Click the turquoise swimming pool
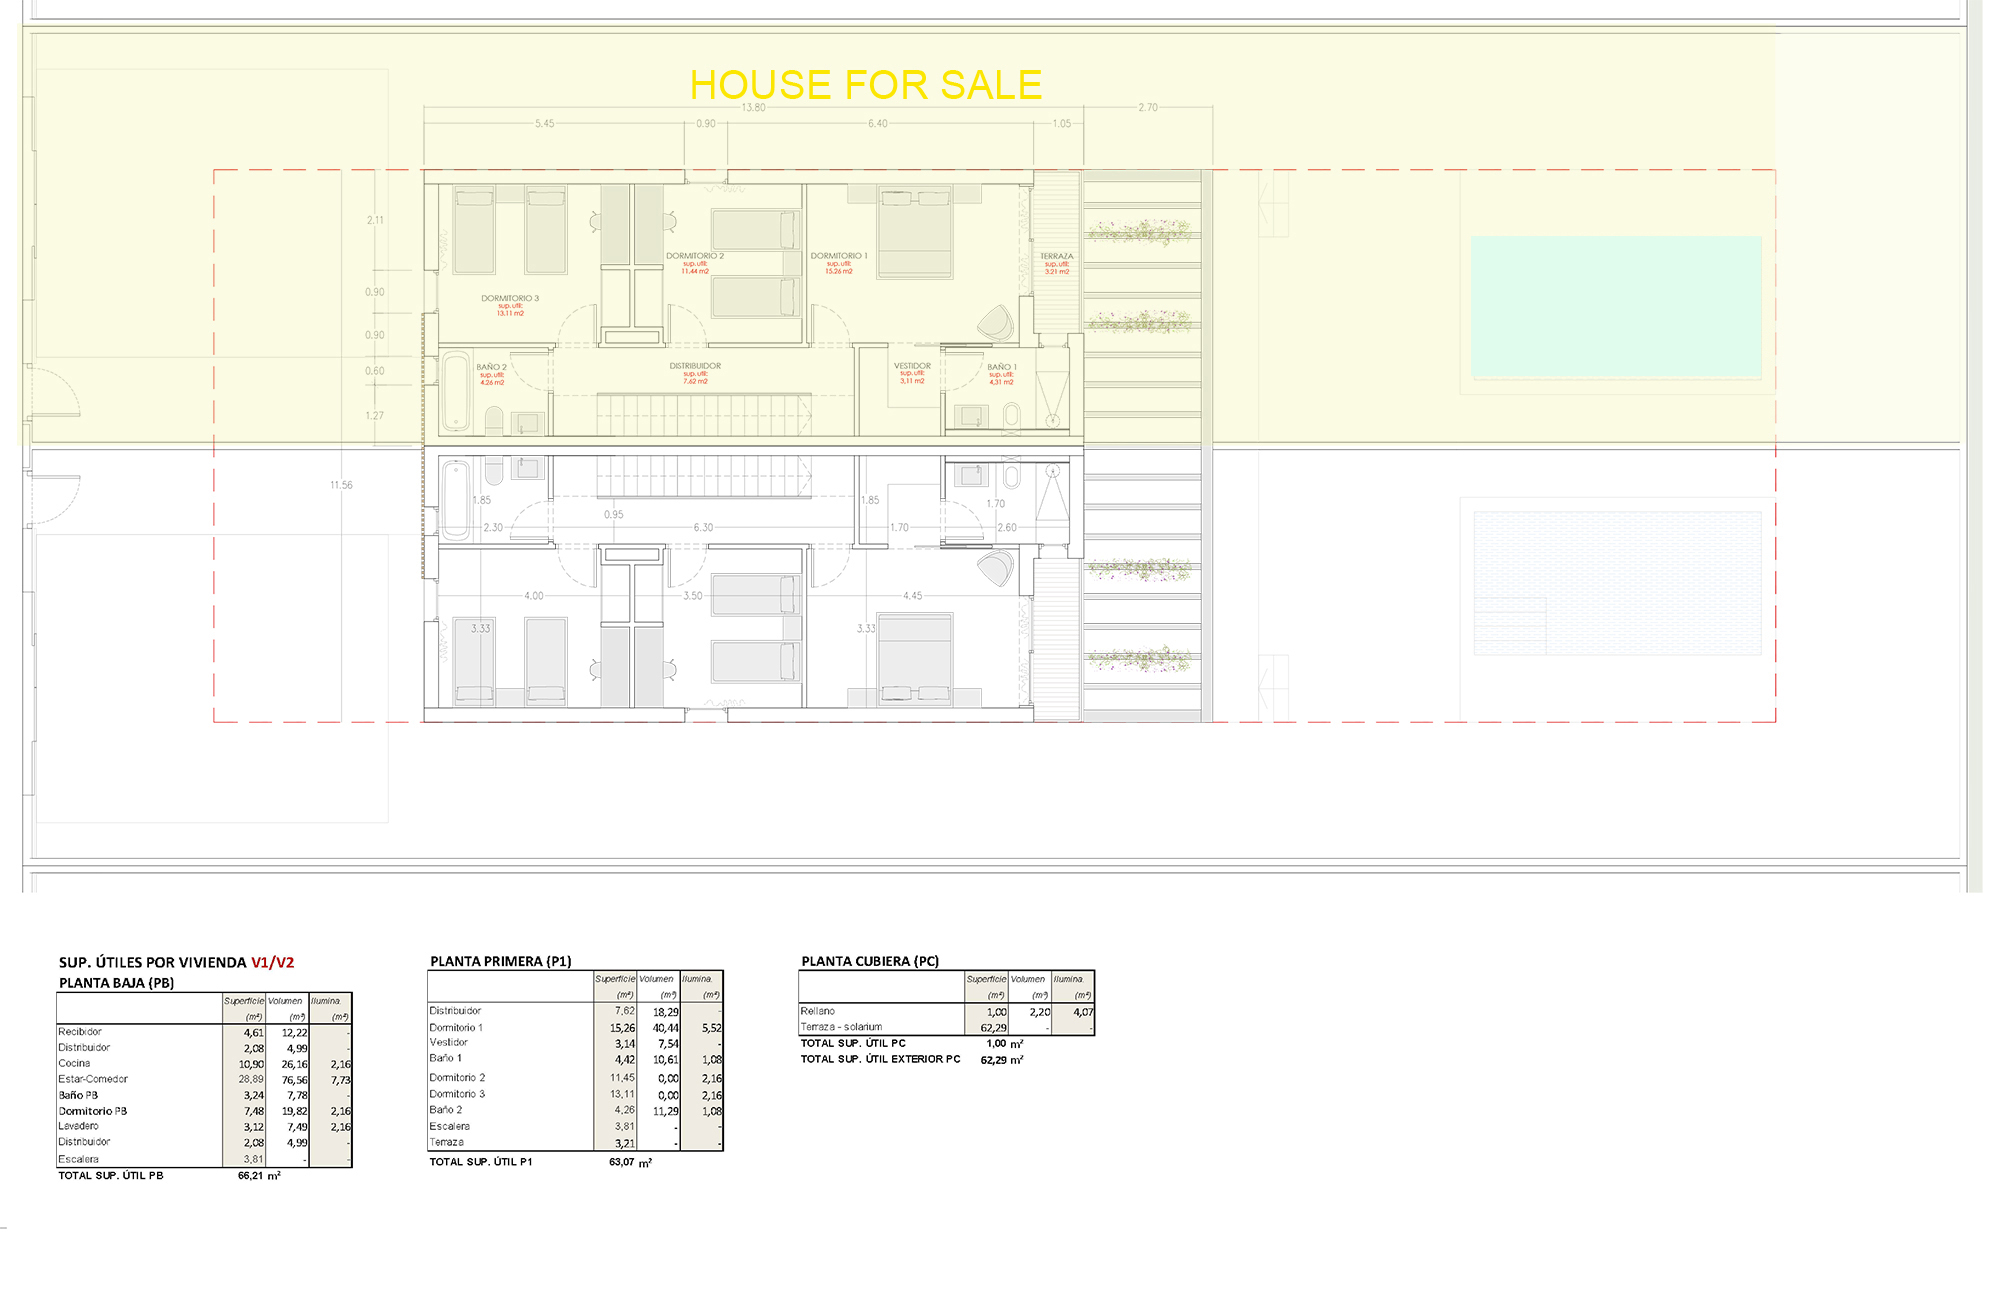 pyautogui.click(x=1615, y=306)
